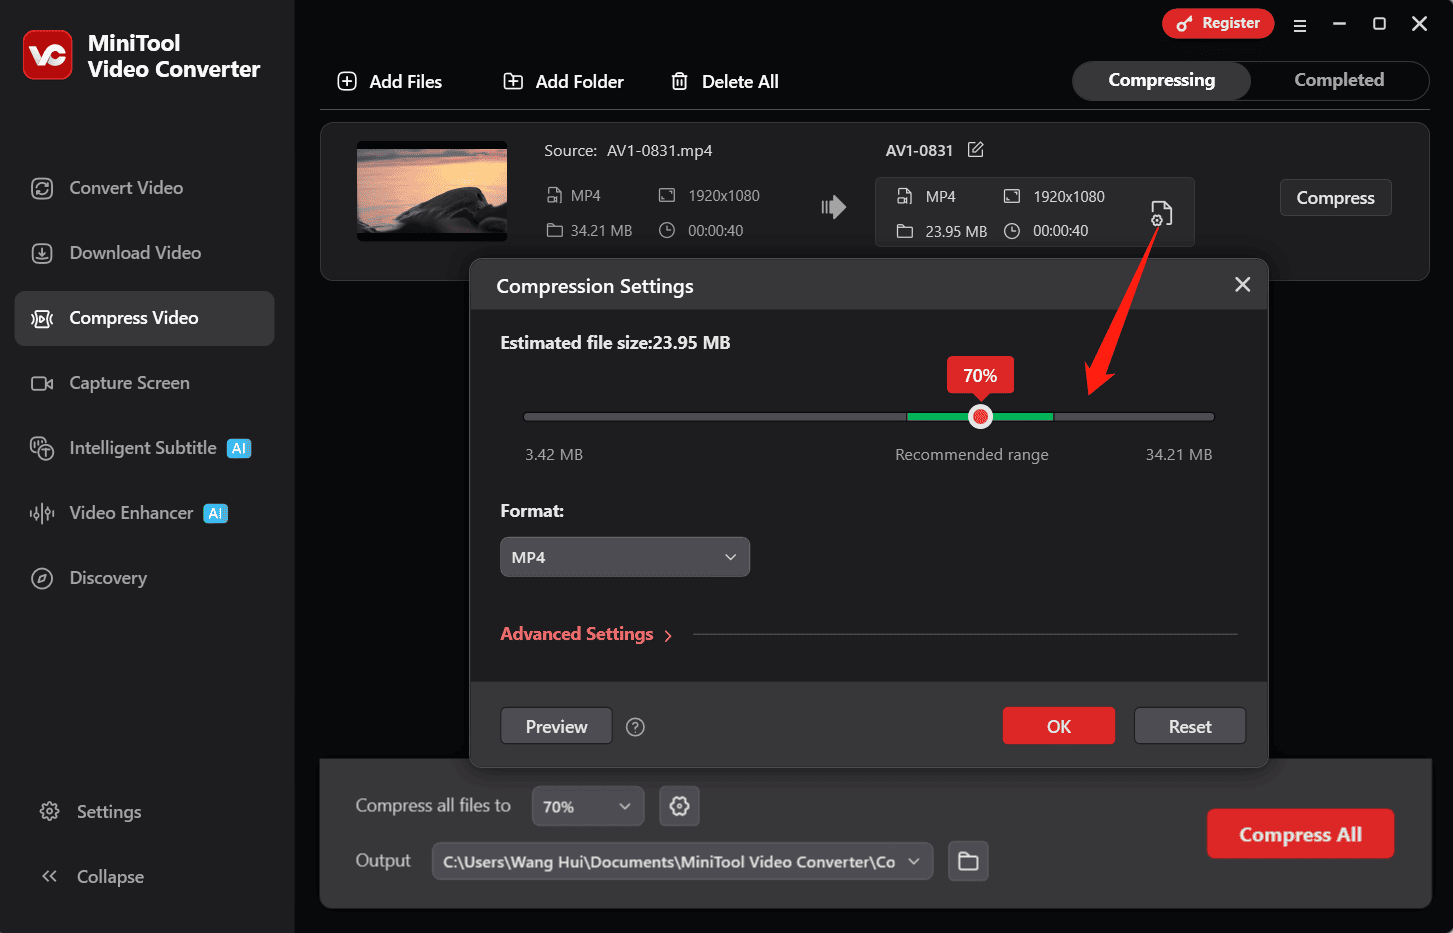
Task: Open the file compression settings icon
Action: (1160, 213)
